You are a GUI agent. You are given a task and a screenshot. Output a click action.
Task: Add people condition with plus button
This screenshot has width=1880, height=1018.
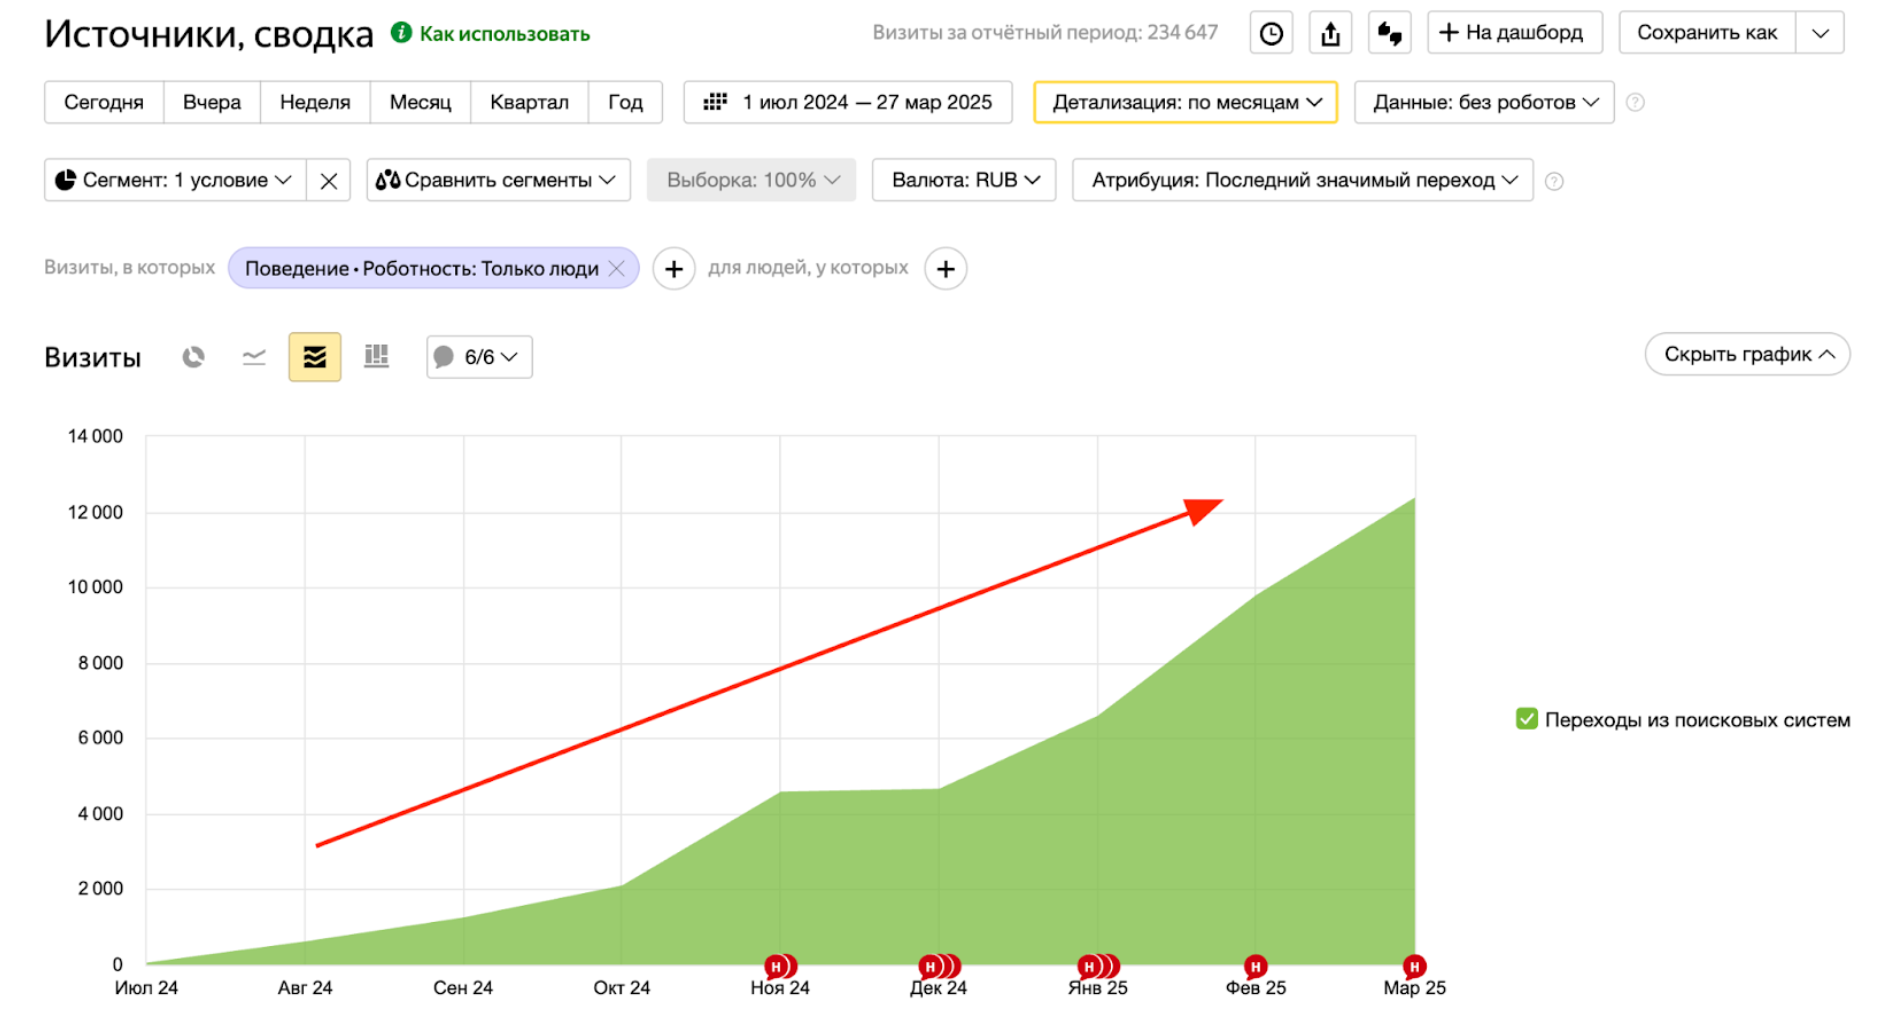945,269
